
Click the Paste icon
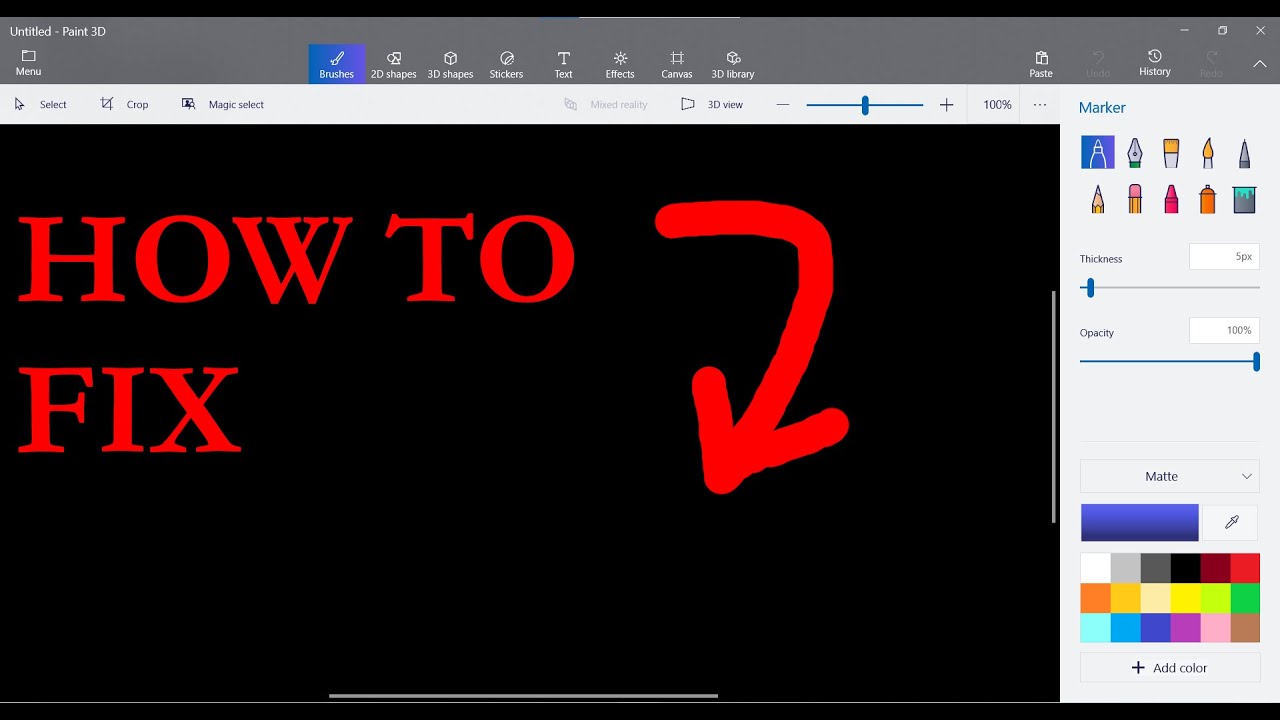pos(1041,57)
